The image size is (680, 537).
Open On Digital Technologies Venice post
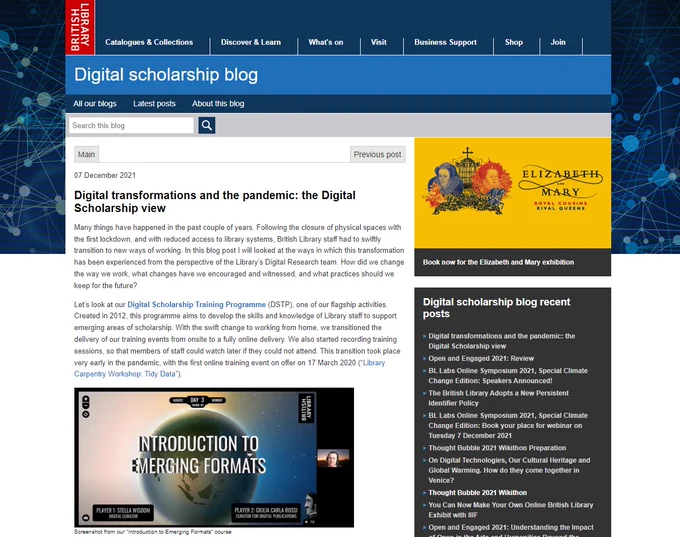point(509,470)
